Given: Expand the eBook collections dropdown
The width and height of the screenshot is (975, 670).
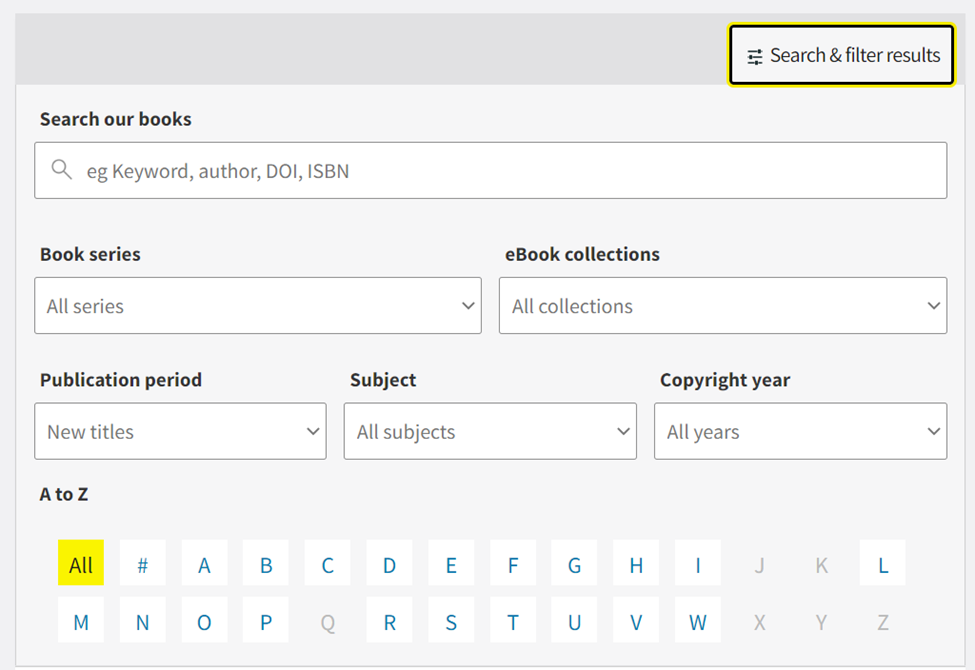Looking at the screenshot, I should [723, 305].
